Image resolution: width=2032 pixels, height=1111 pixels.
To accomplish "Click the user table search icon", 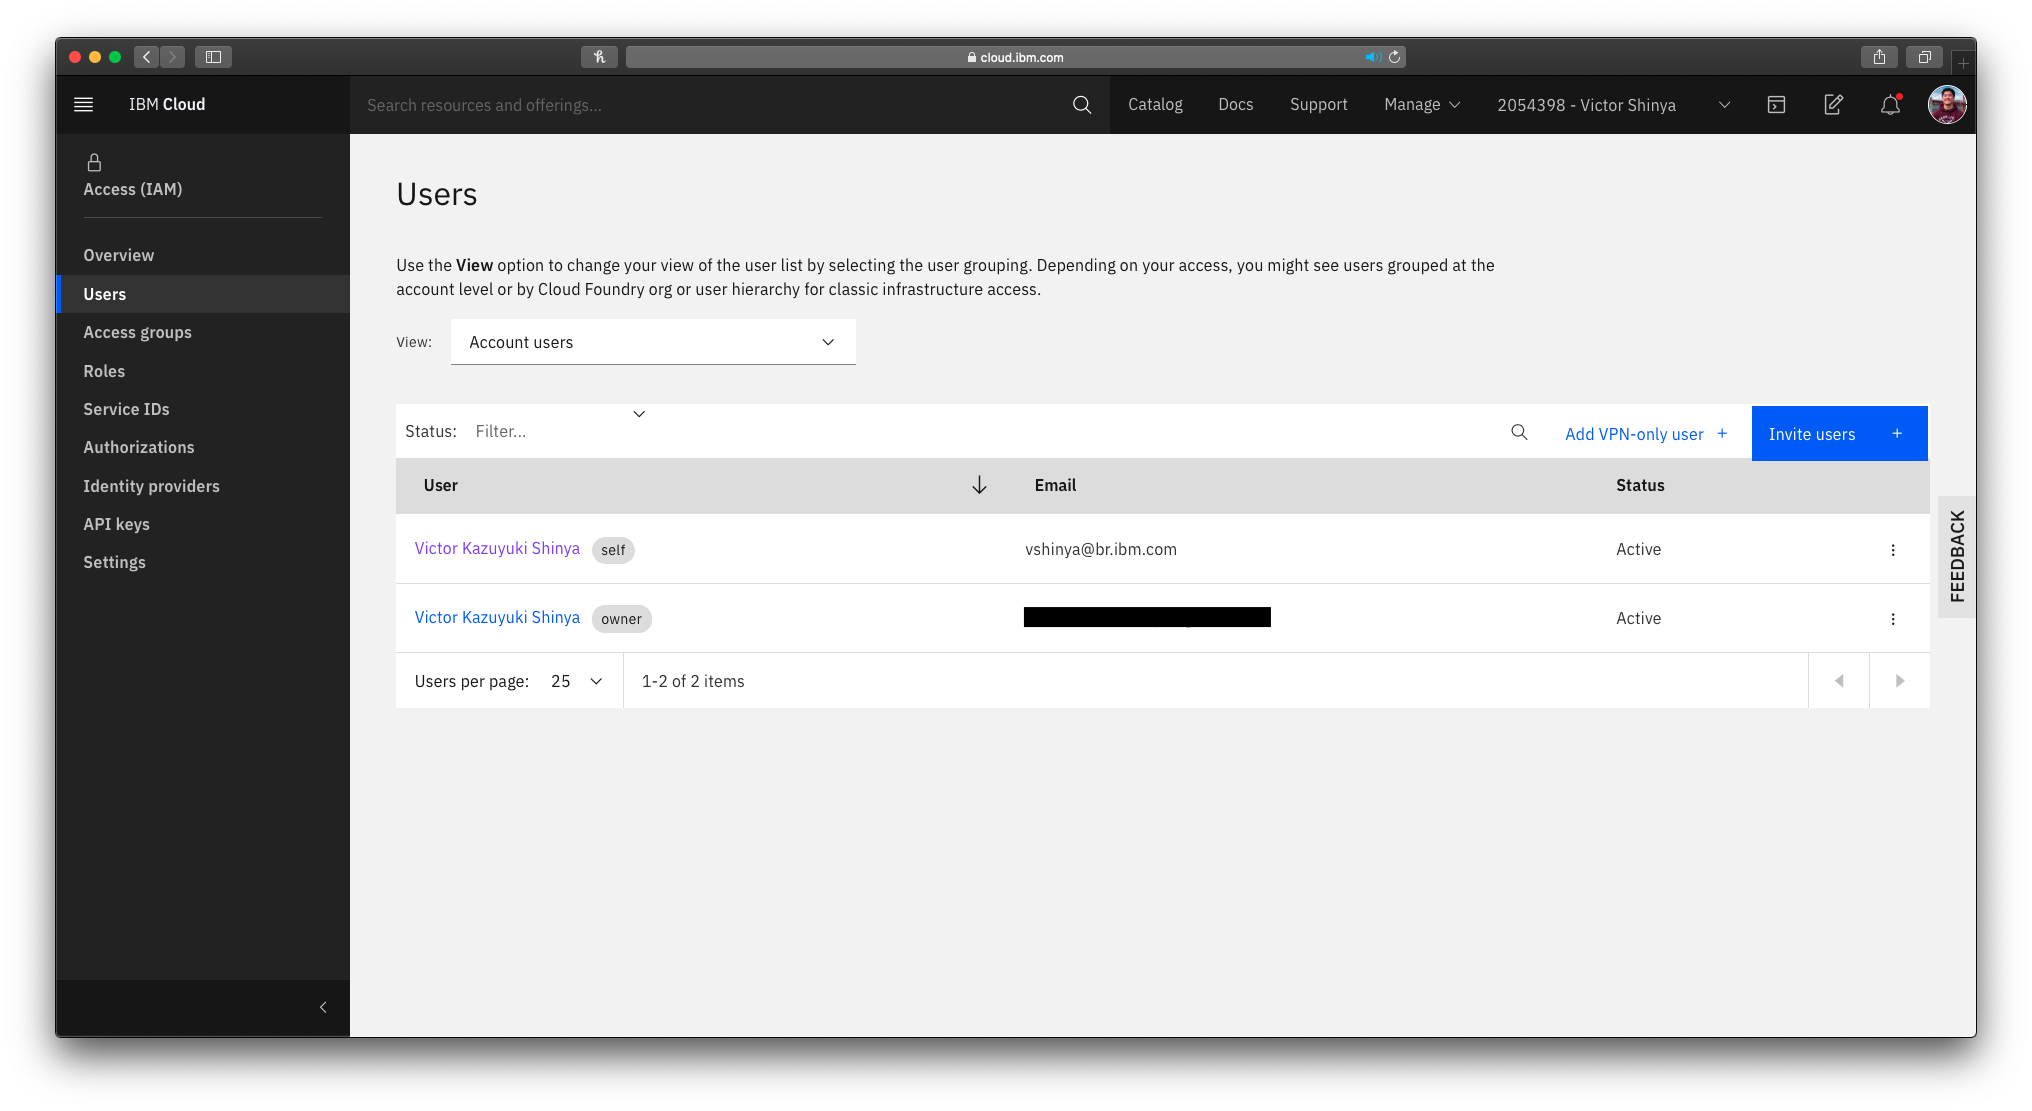I will (1519, 432).
